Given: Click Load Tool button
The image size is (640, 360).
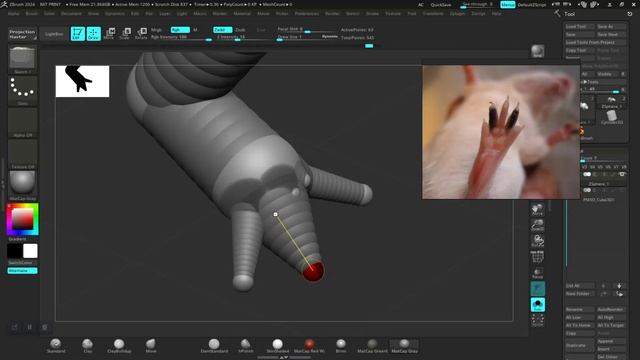Looking at the screenshot, I should tap(580, 27).
